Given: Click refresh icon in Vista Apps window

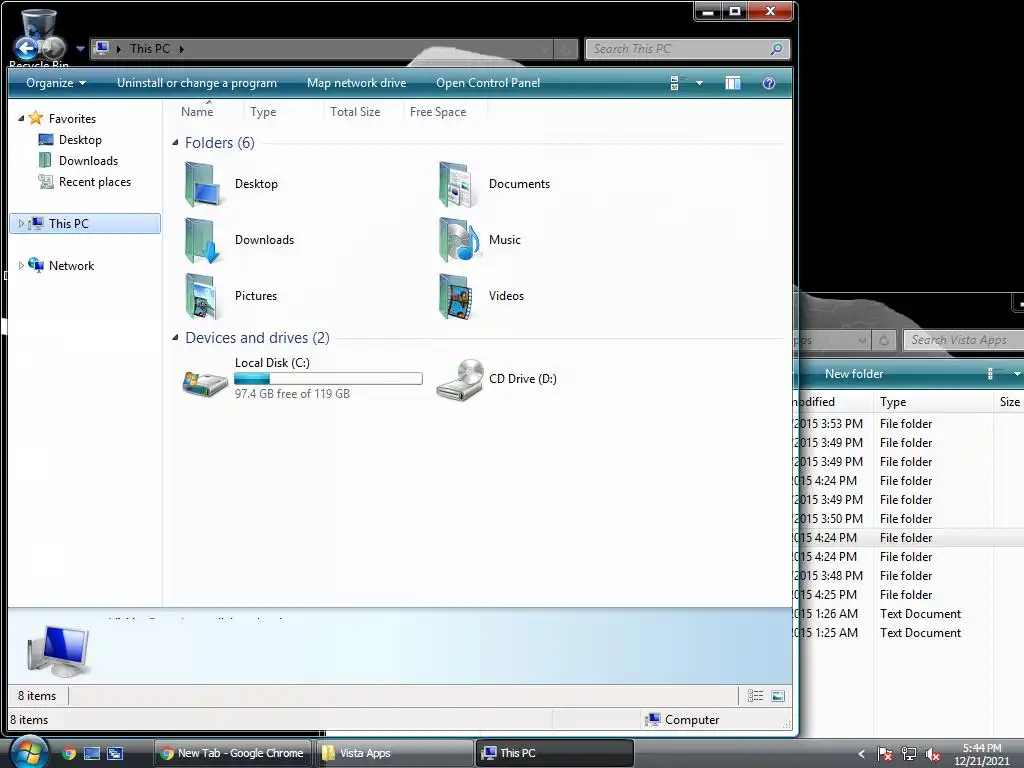Looking at the screenshot, I should (884, 340).
